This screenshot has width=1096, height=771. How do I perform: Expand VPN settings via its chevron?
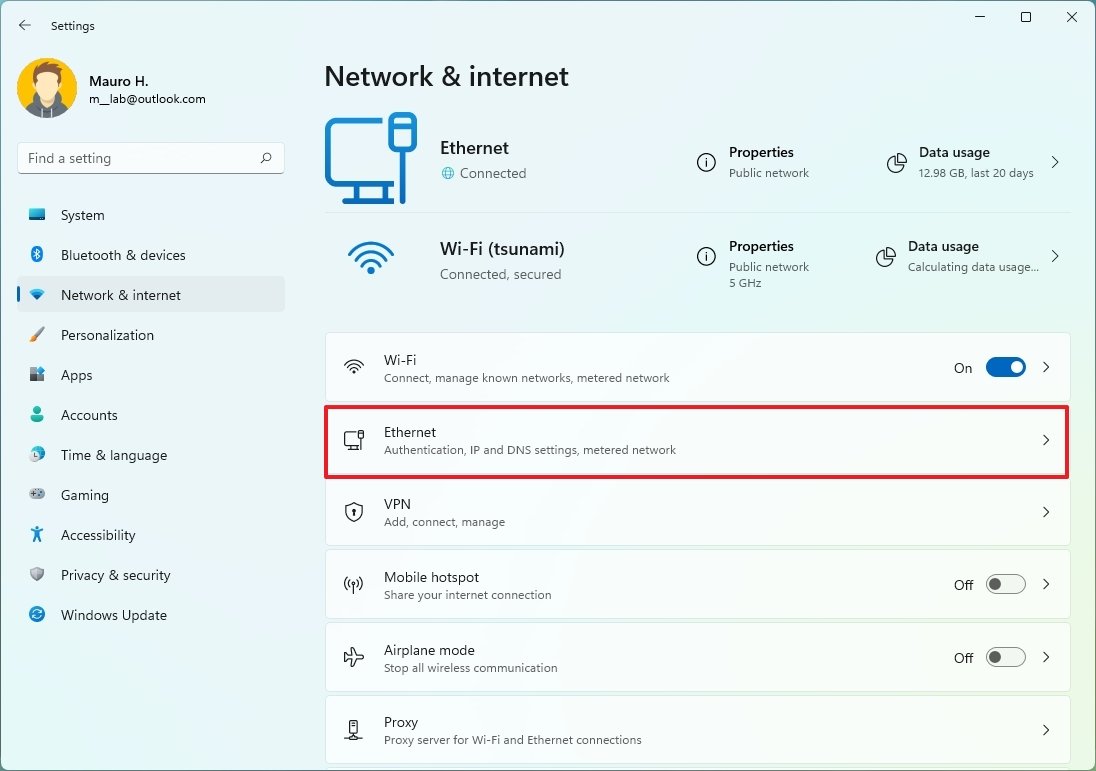point(1046,512)
